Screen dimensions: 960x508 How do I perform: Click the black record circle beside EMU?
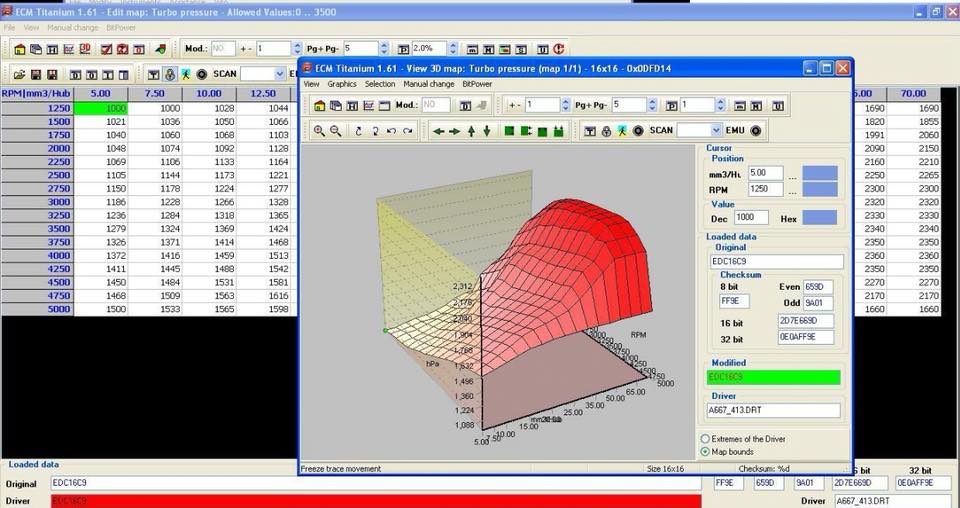point(756,130)
